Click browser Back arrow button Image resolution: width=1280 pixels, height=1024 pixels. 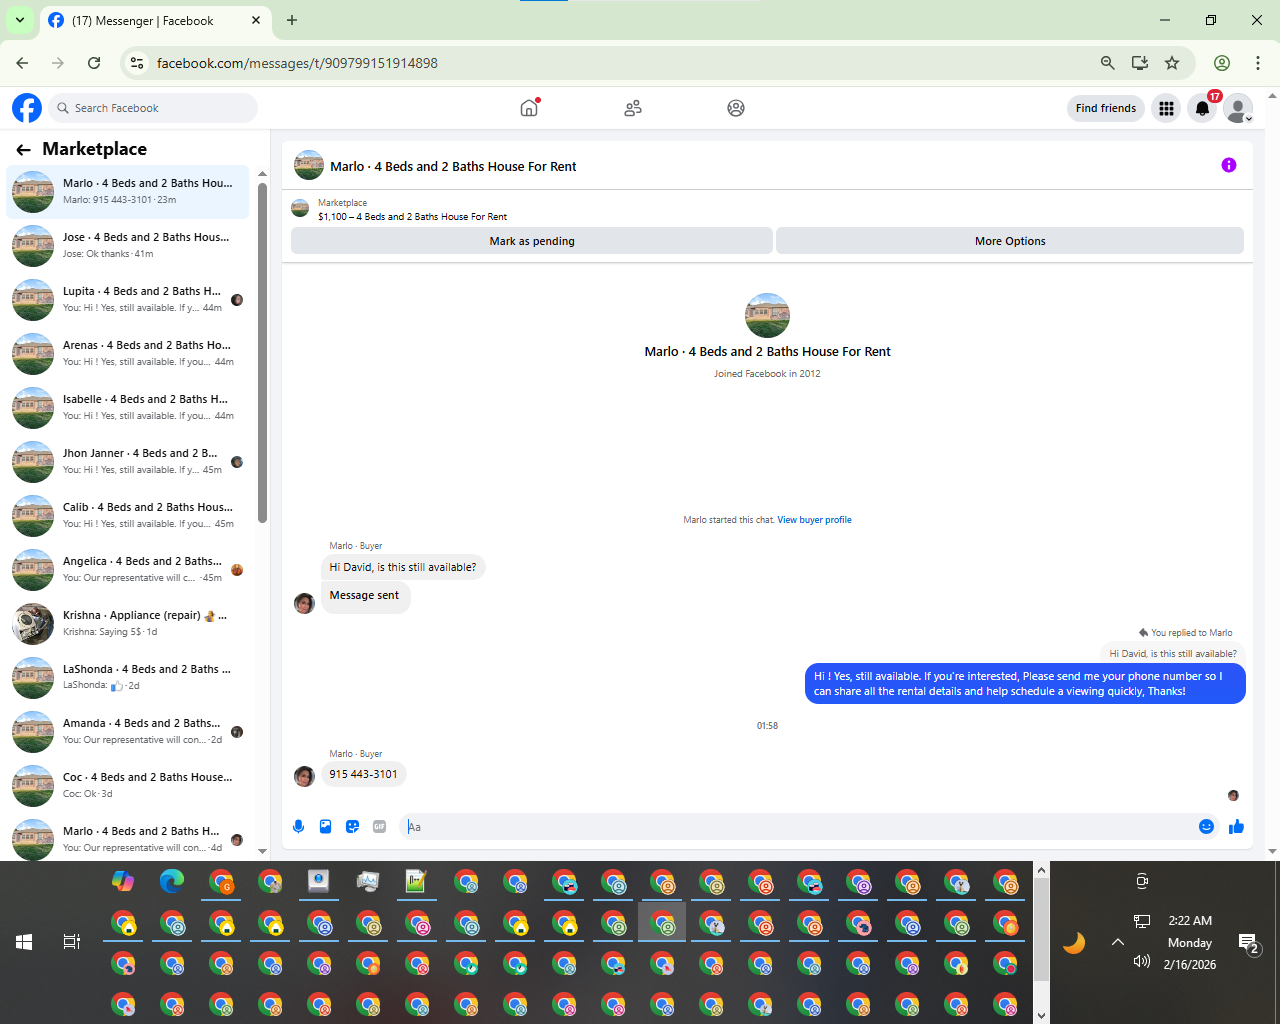click(x=22, y=63)
